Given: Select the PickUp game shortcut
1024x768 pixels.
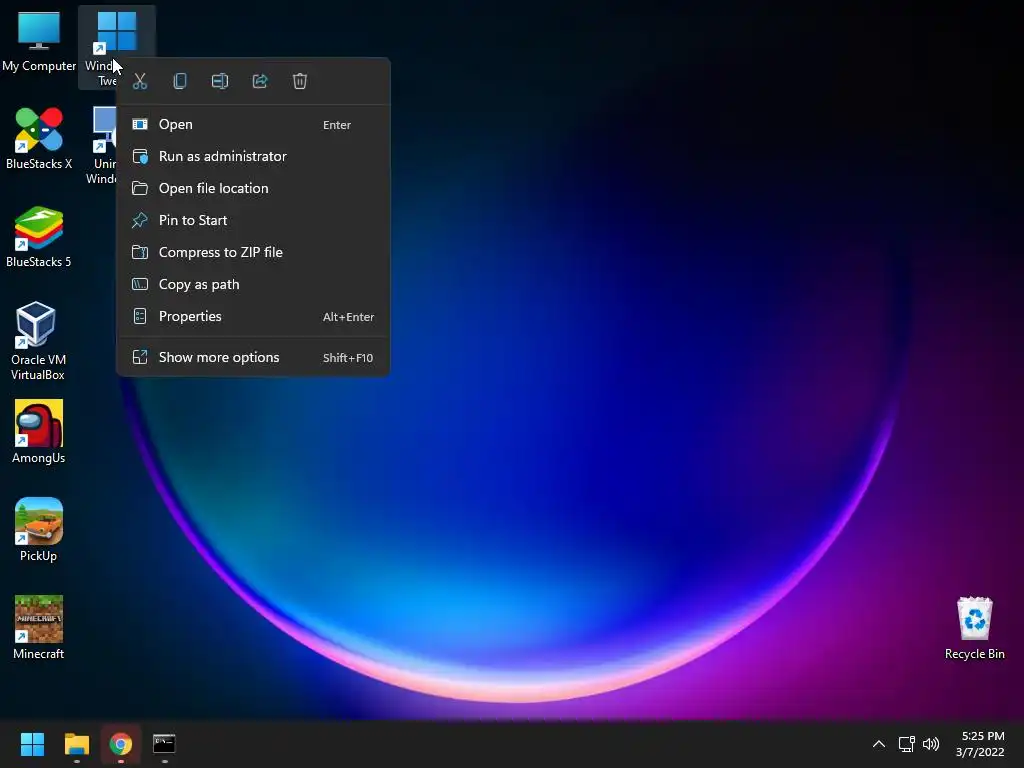Looking at the screenshot, I should click(39, 530).
